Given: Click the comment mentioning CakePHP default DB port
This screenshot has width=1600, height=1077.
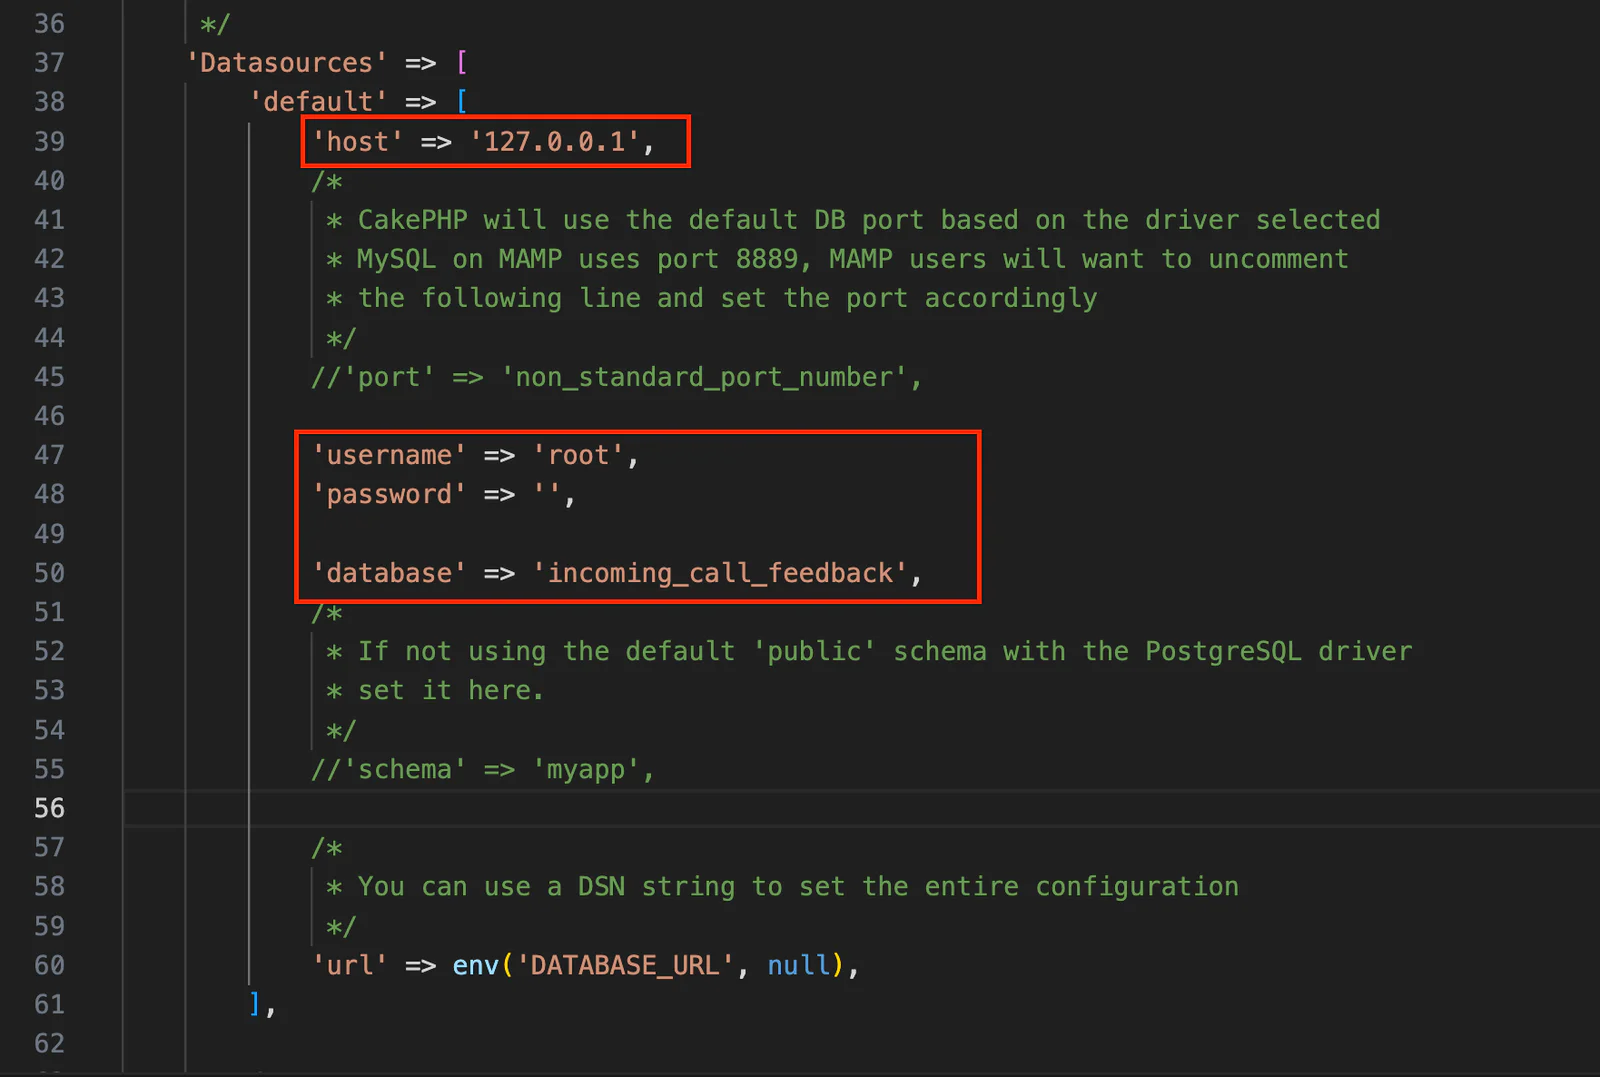Looking at the screenshot, I should (x=853, y=220).
